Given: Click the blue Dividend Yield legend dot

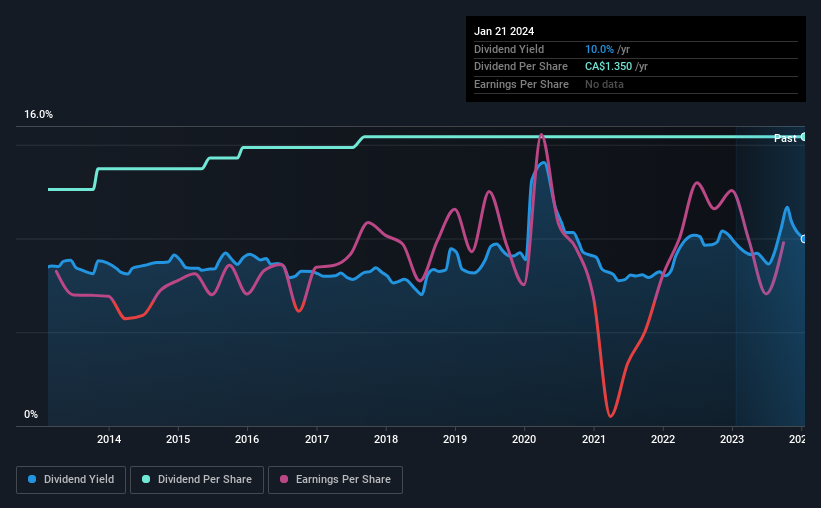Looking at the screenshot, I should tap(32, 479).
